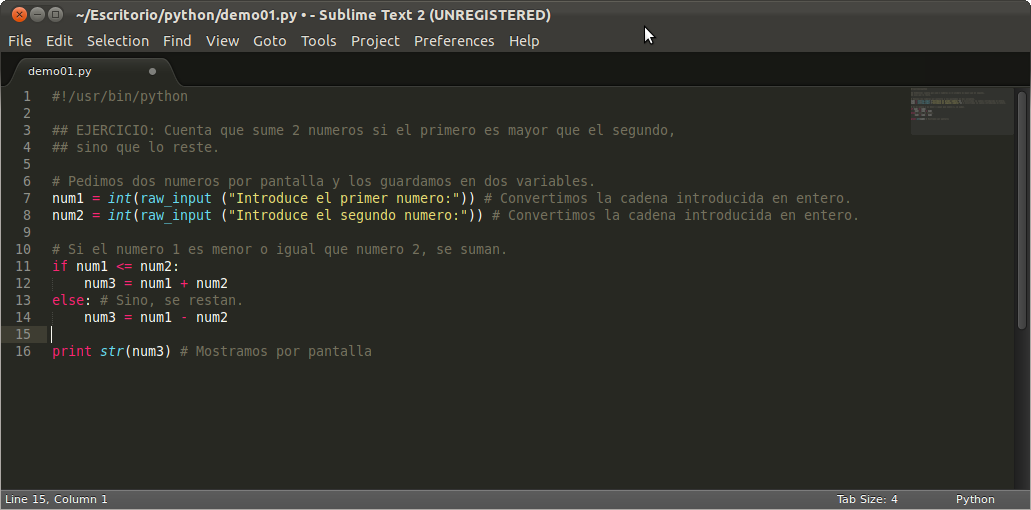Click 'num3 = num1 + num2' on line 12
This screenshot has height=510, width=1031.
click(156, 283)
